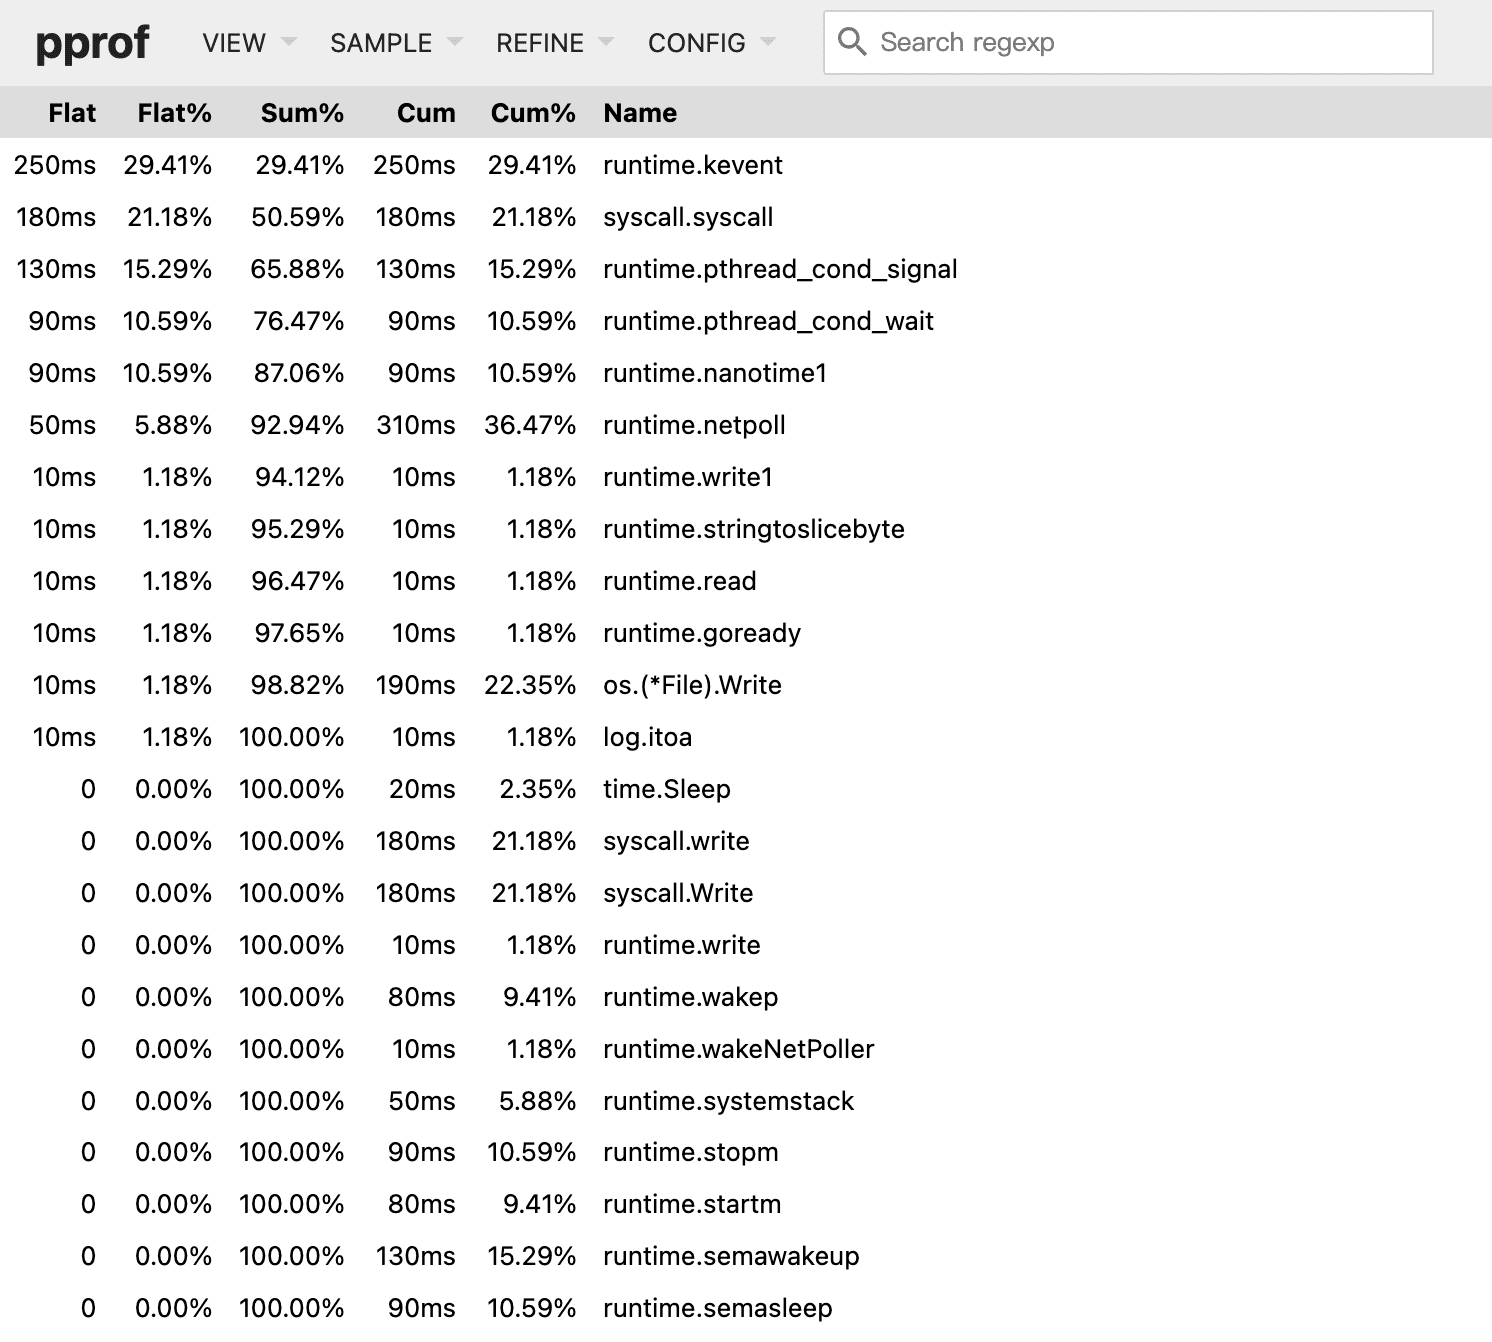Screen dimensions: 1492x1342
Task: Click the Name column header
Action: pos(639,113)
